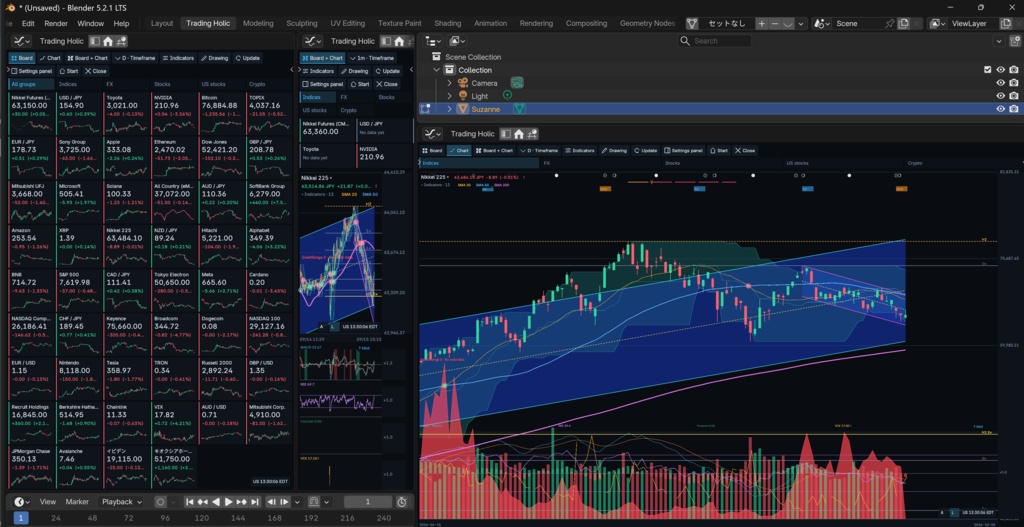Click the current frame number field
Image resolution: width=1024 pixels, height=527 pixels.
pyautogui.click(x=368, y=502)
